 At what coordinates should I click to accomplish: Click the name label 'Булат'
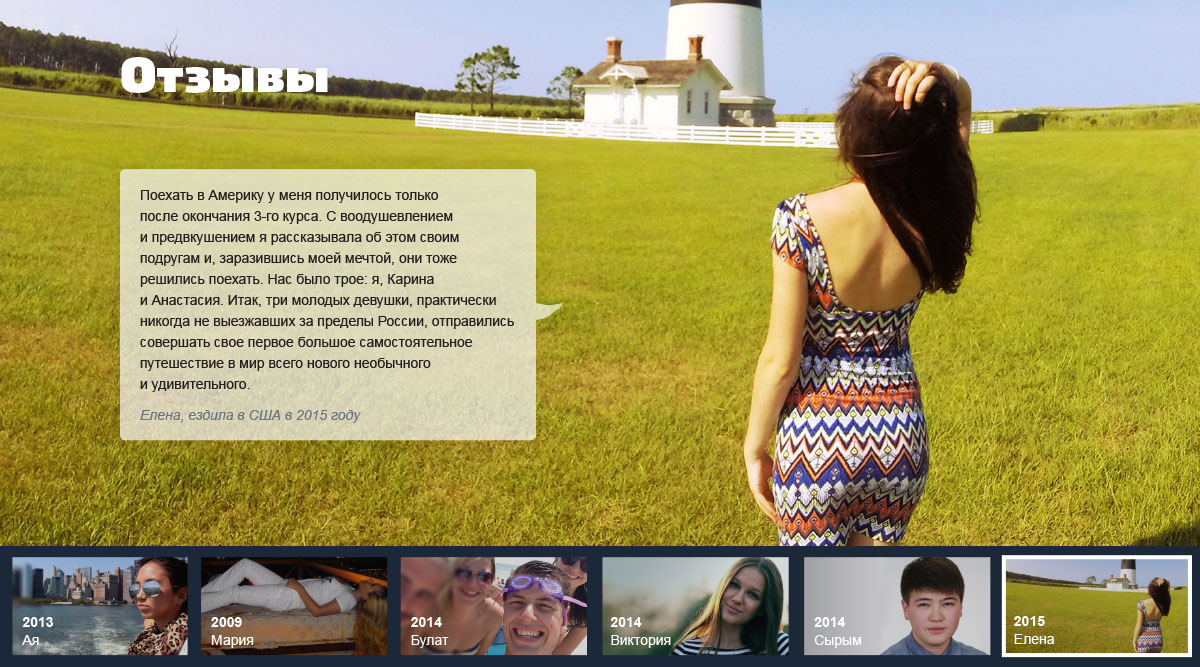(429, 640)
